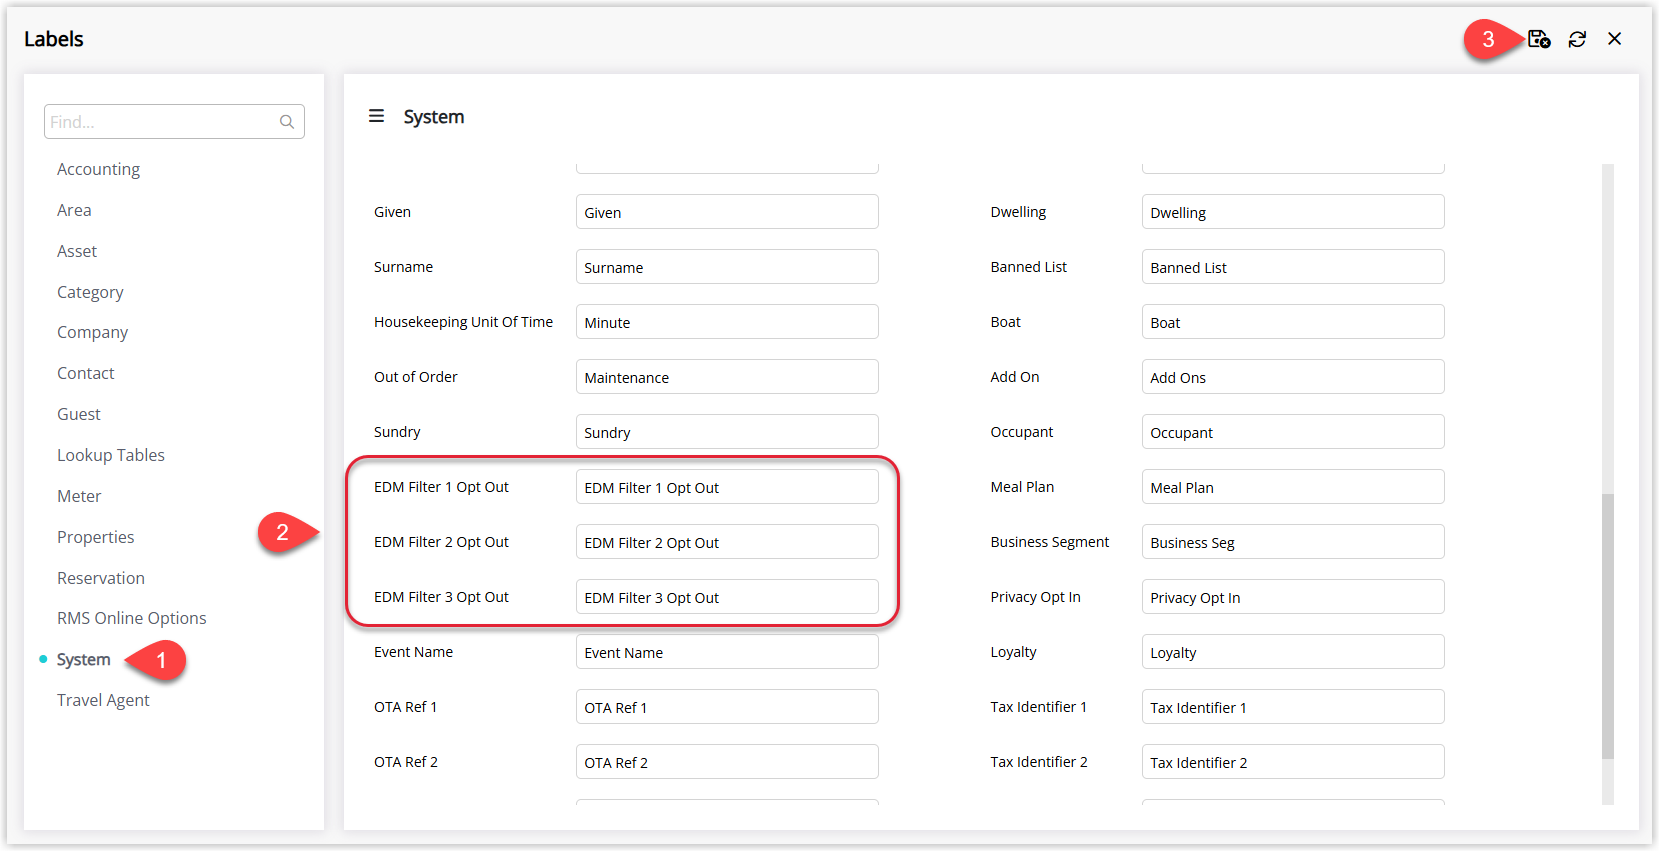
Task: Open the Contact labels section
Action: [85, 373]
